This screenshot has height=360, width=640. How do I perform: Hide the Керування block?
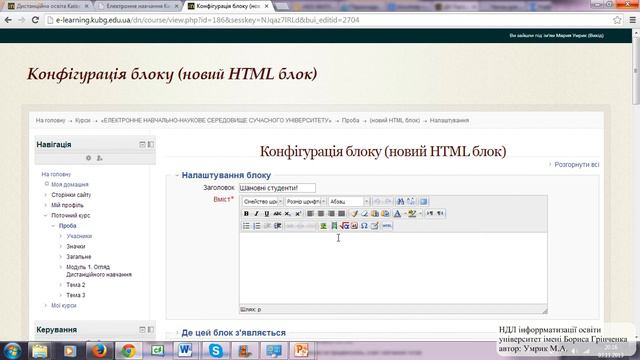point(142,329)
